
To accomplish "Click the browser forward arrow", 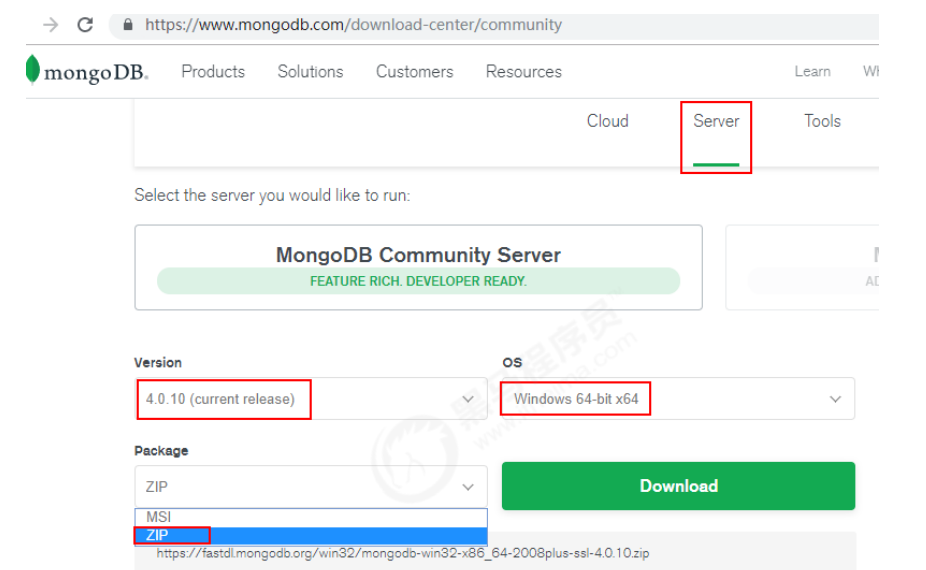I will [51, 25].
